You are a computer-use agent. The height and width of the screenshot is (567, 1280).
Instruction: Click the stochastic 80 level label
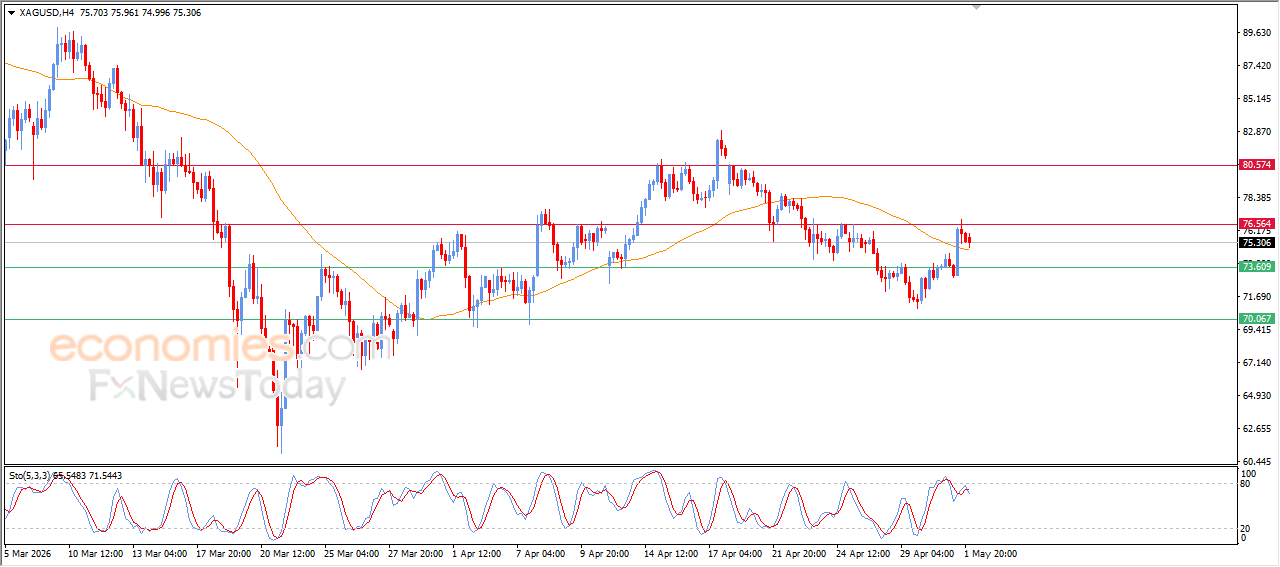coord(1246,484)
